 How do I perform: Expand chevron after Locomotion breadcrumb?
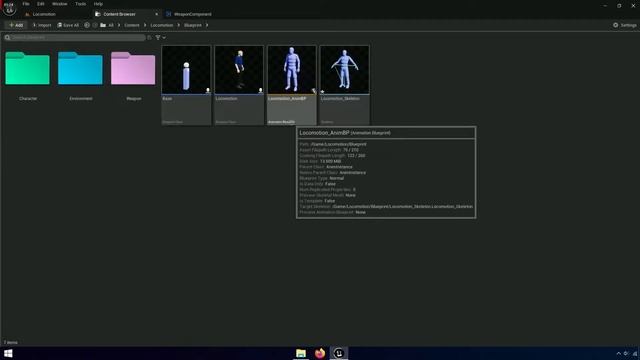[178, 25]
